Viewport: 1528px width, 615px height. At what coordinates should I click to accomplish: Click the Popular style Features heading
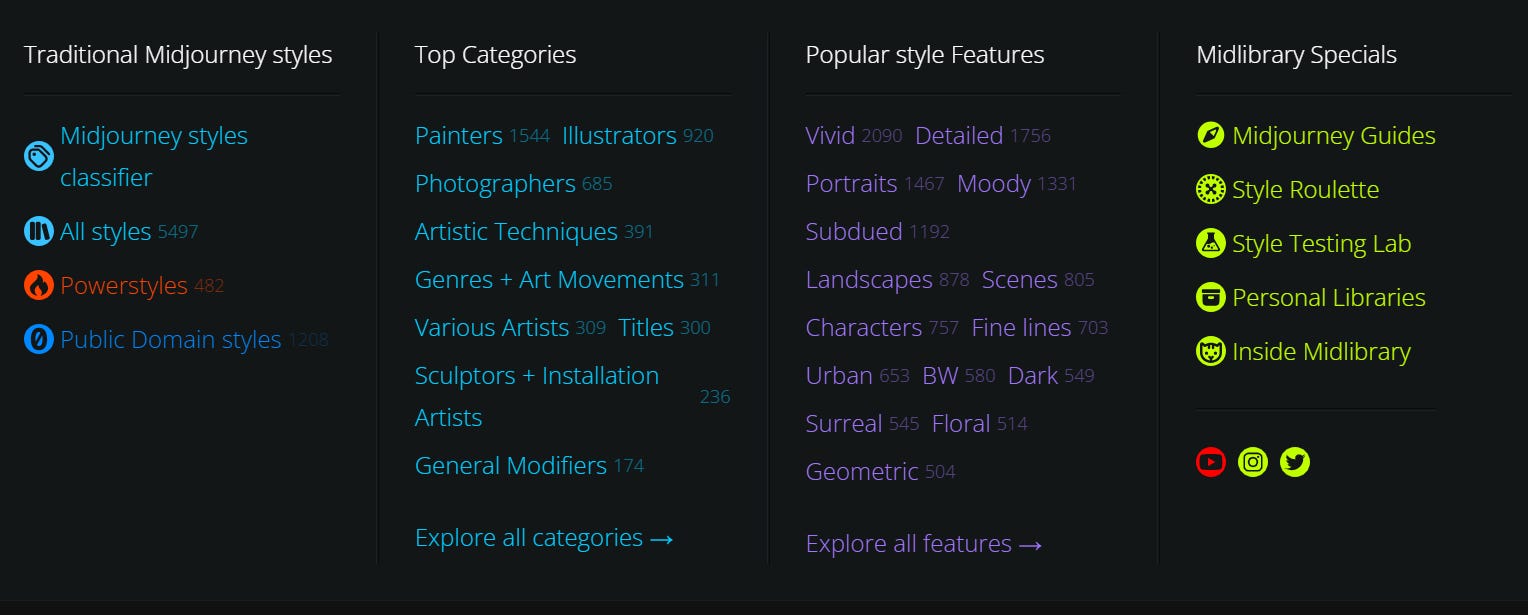925,55
